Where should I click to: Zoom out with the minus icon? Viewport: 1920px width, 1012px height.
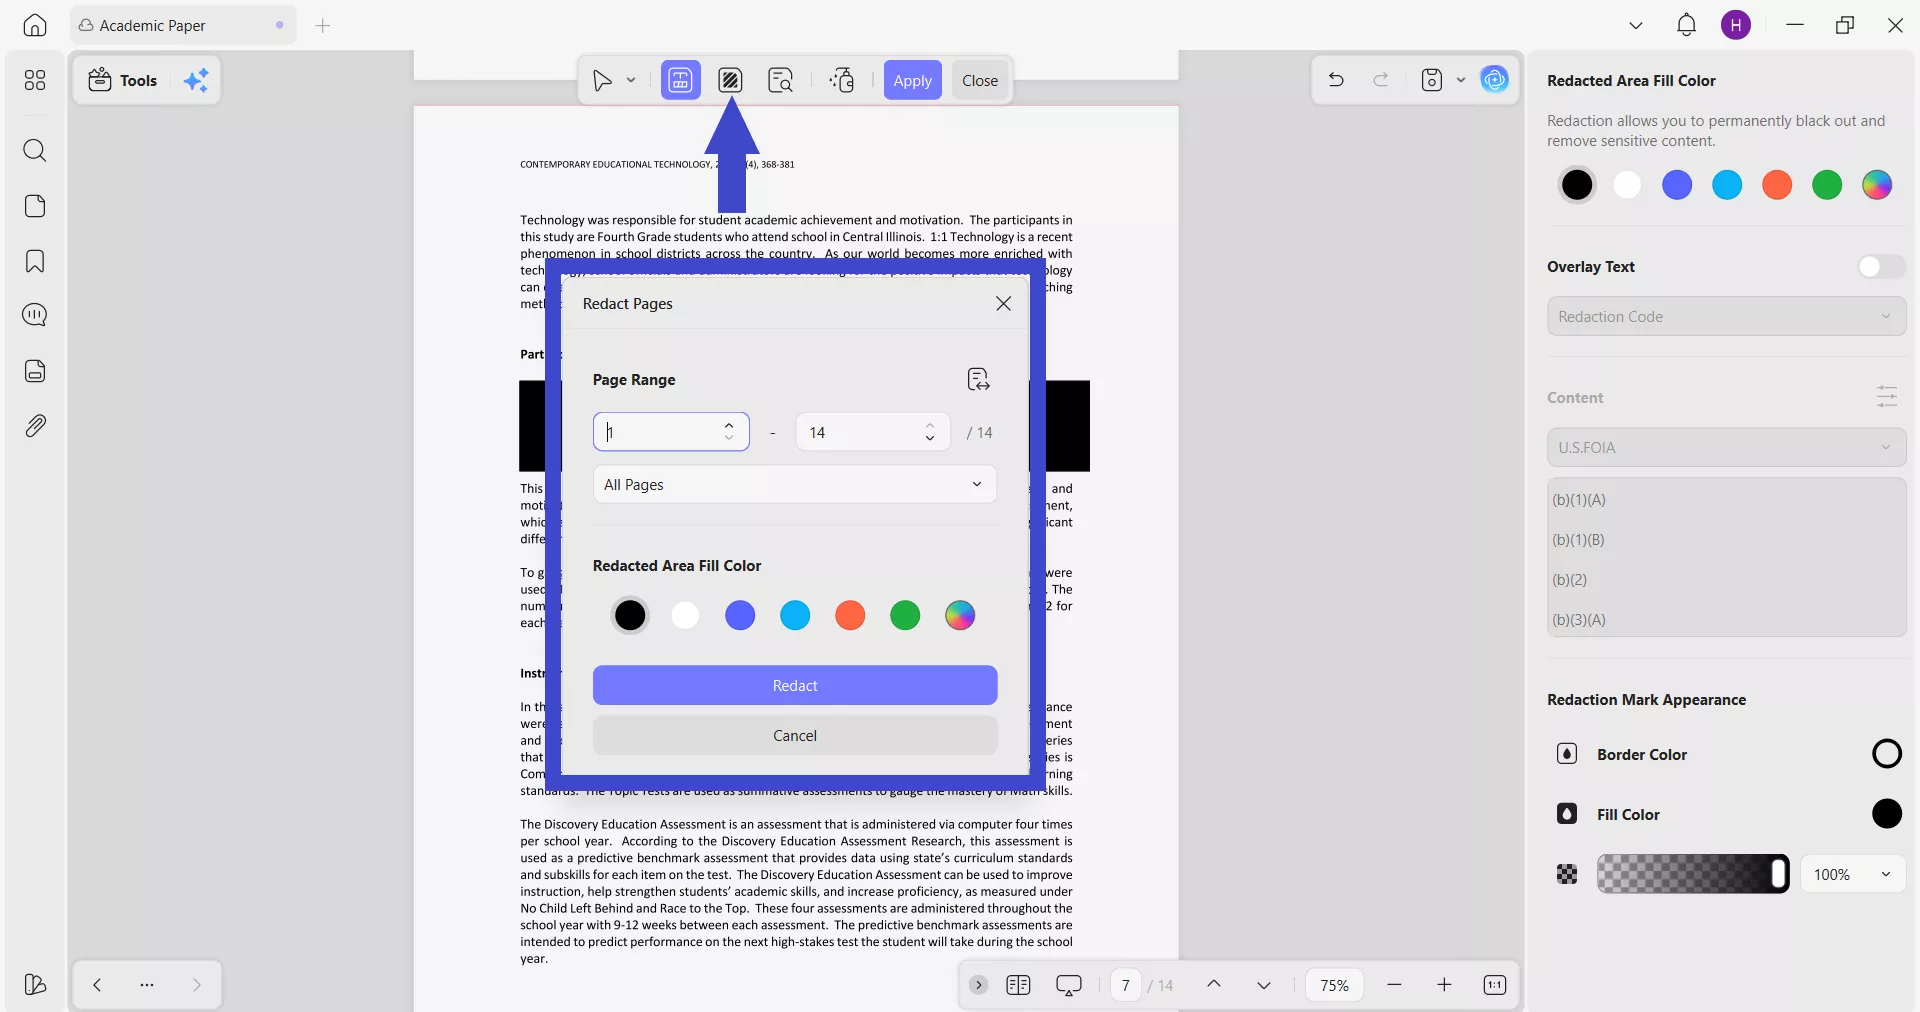[x=1394, y=985]
